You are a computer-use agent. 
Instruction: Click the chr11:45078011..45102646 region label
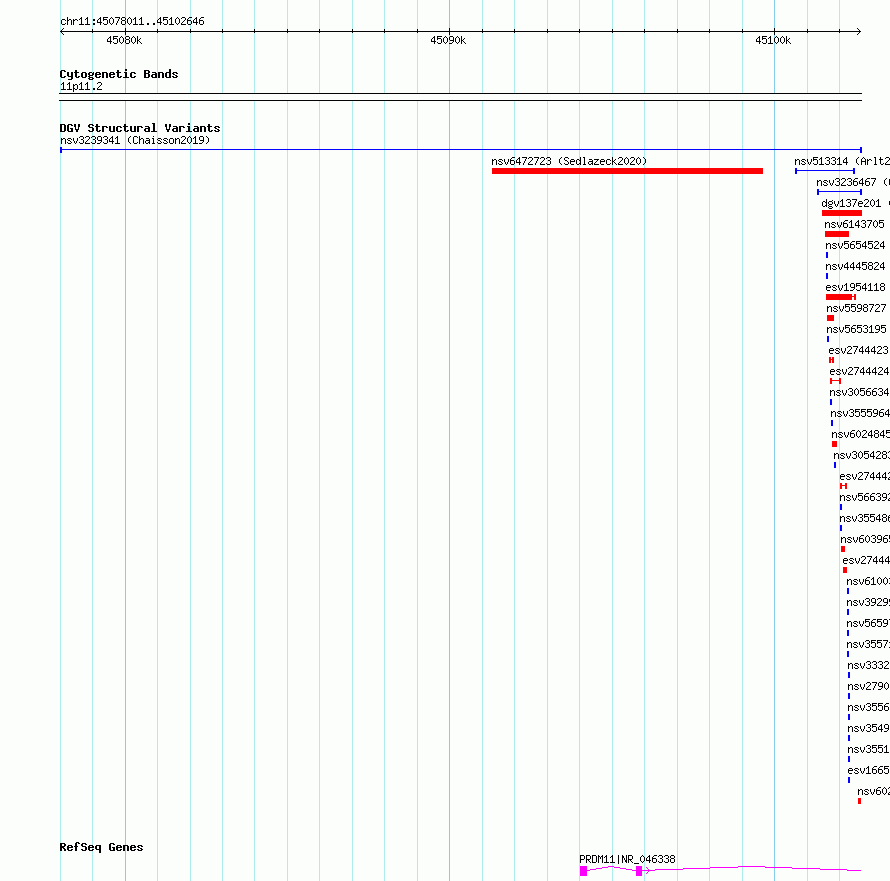click(x=132, y=22)
